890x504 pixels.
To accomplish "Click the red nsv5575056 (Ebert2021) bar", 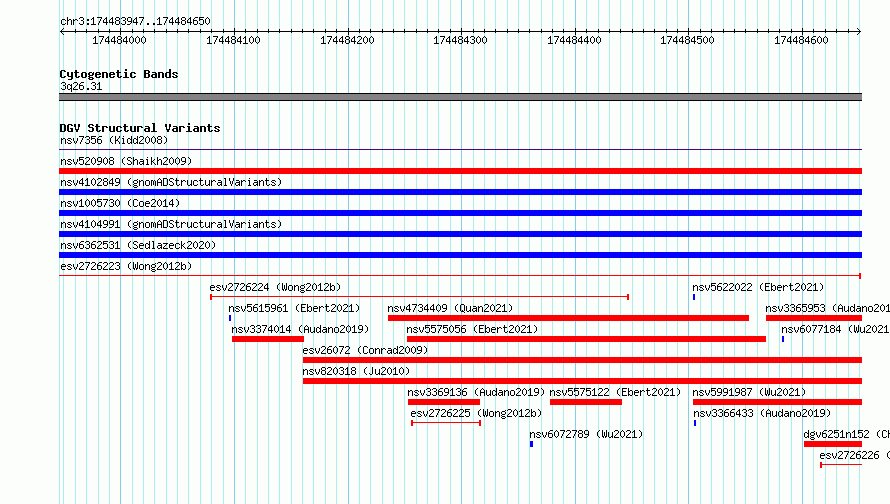I will 586,339.
